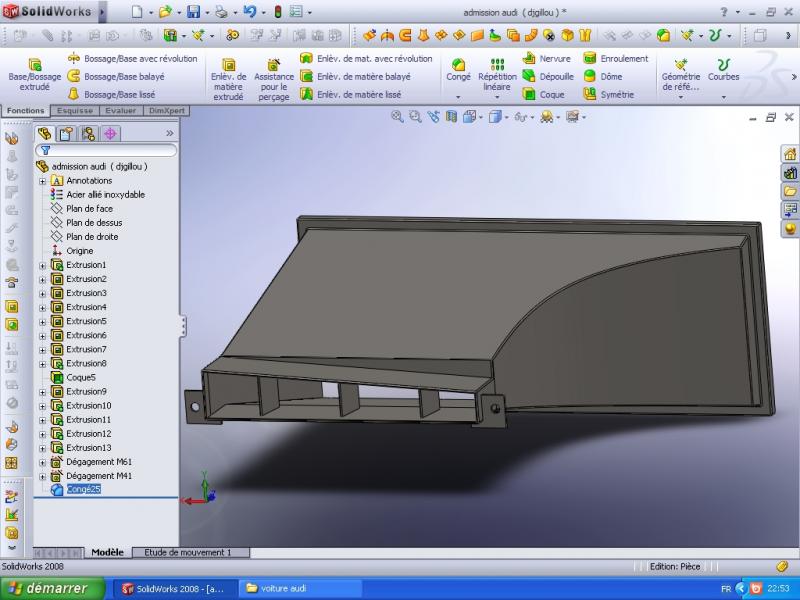Expand the Dégagement M61 node
The image size is (800, 600).
coord(43,463)
